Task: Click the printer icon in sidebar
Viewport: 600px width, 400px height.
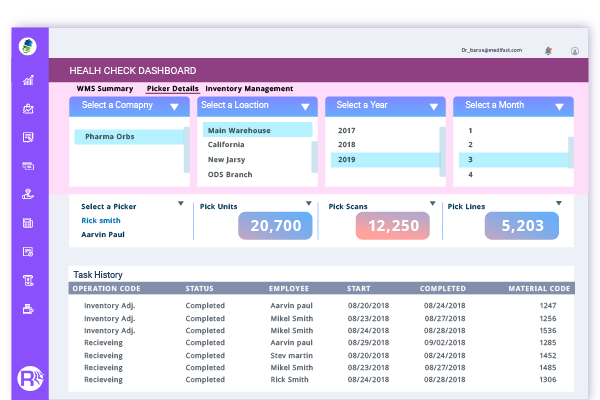Action: coord(28,310)
